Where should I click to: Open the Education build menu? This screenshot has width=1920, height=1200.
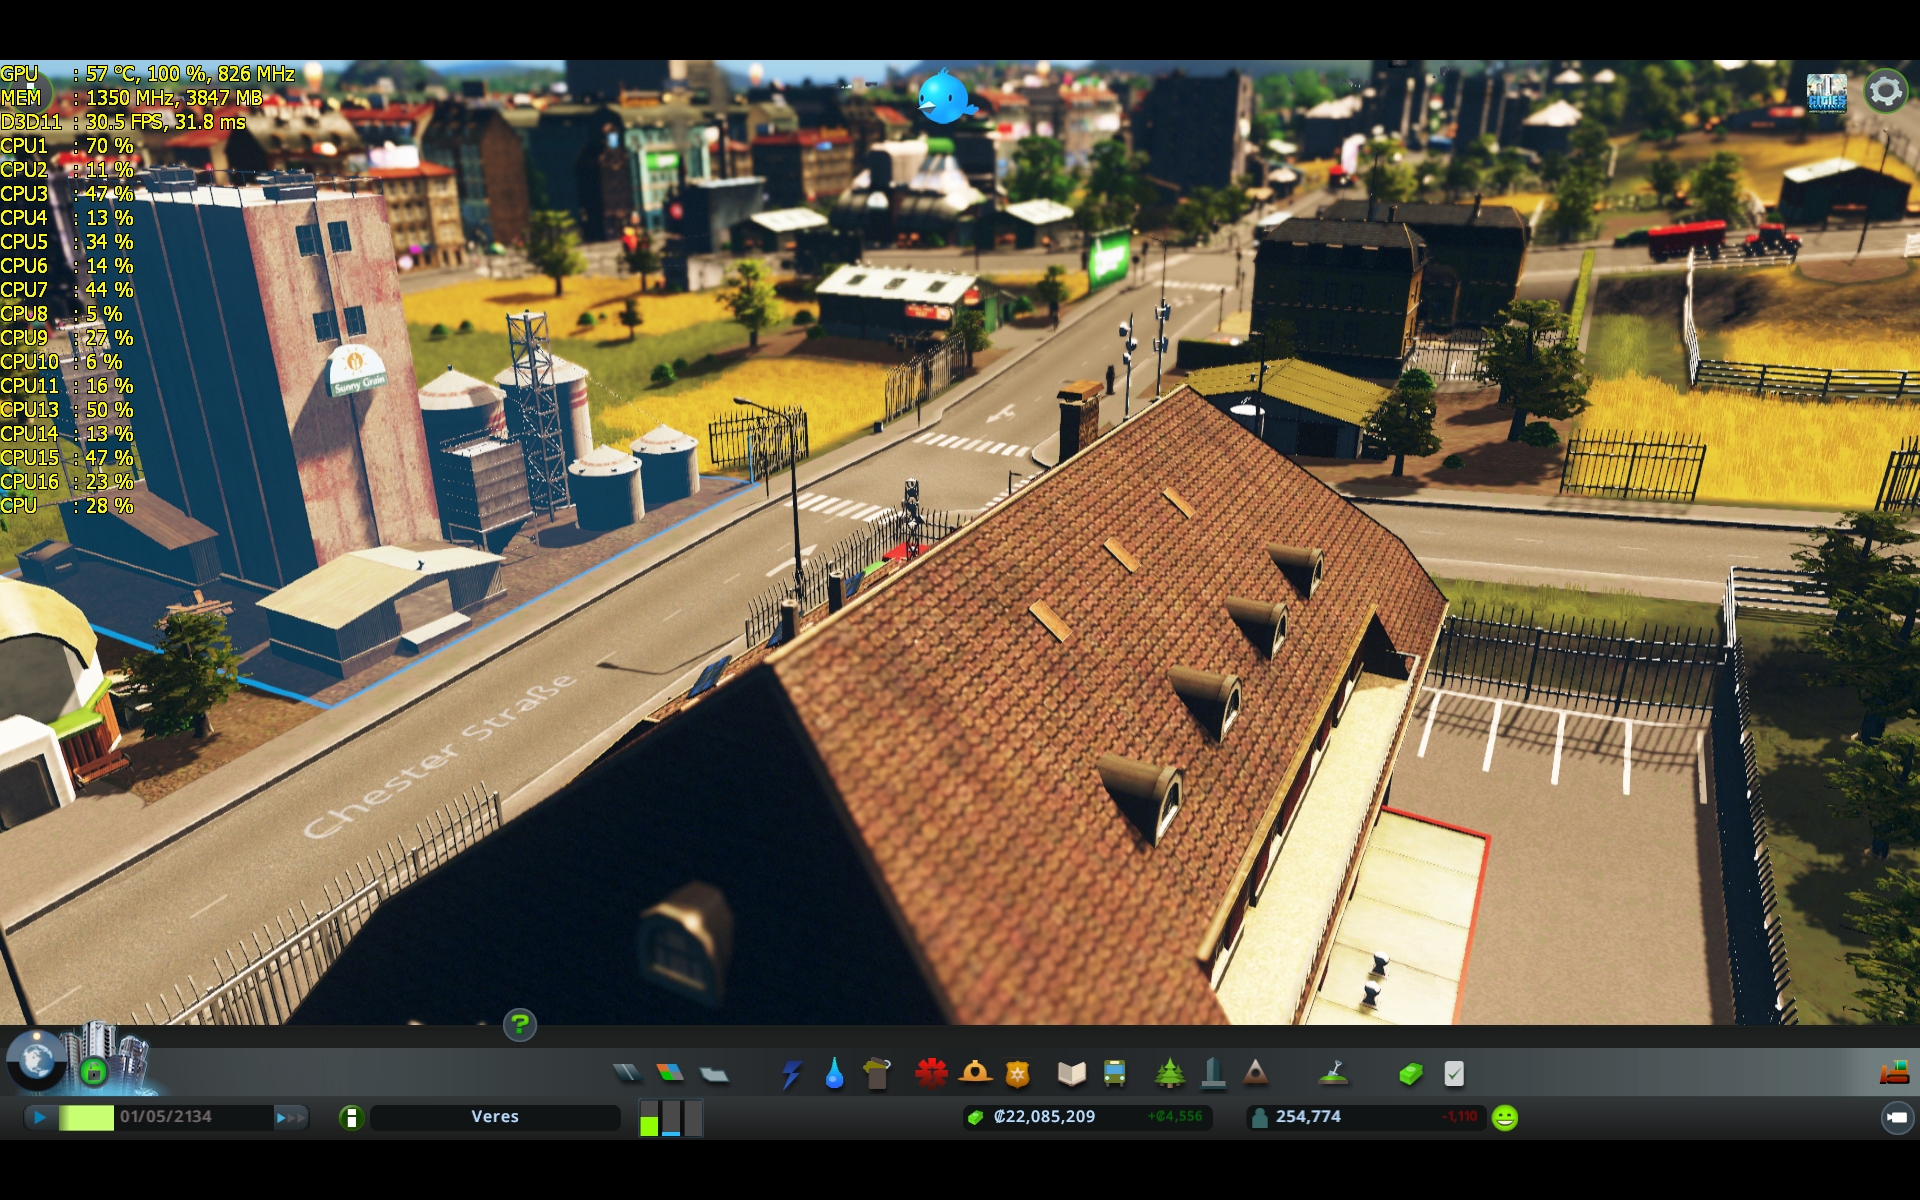[x=1071, y=1074]
